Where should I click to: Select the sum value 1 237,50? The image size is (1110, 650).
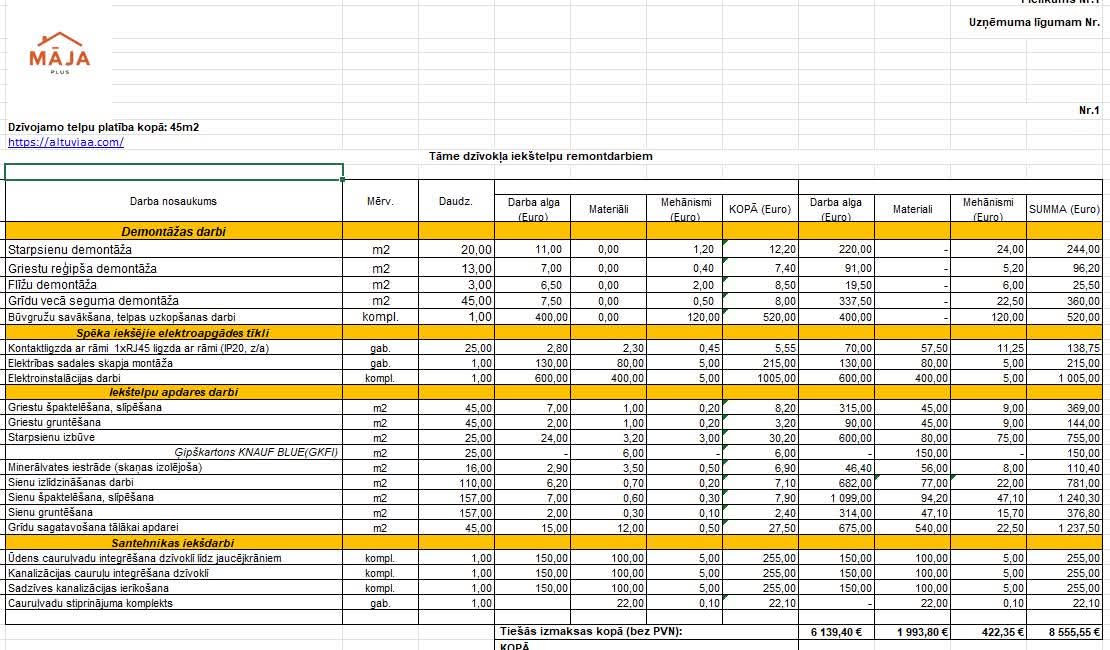coord(1064,528)
